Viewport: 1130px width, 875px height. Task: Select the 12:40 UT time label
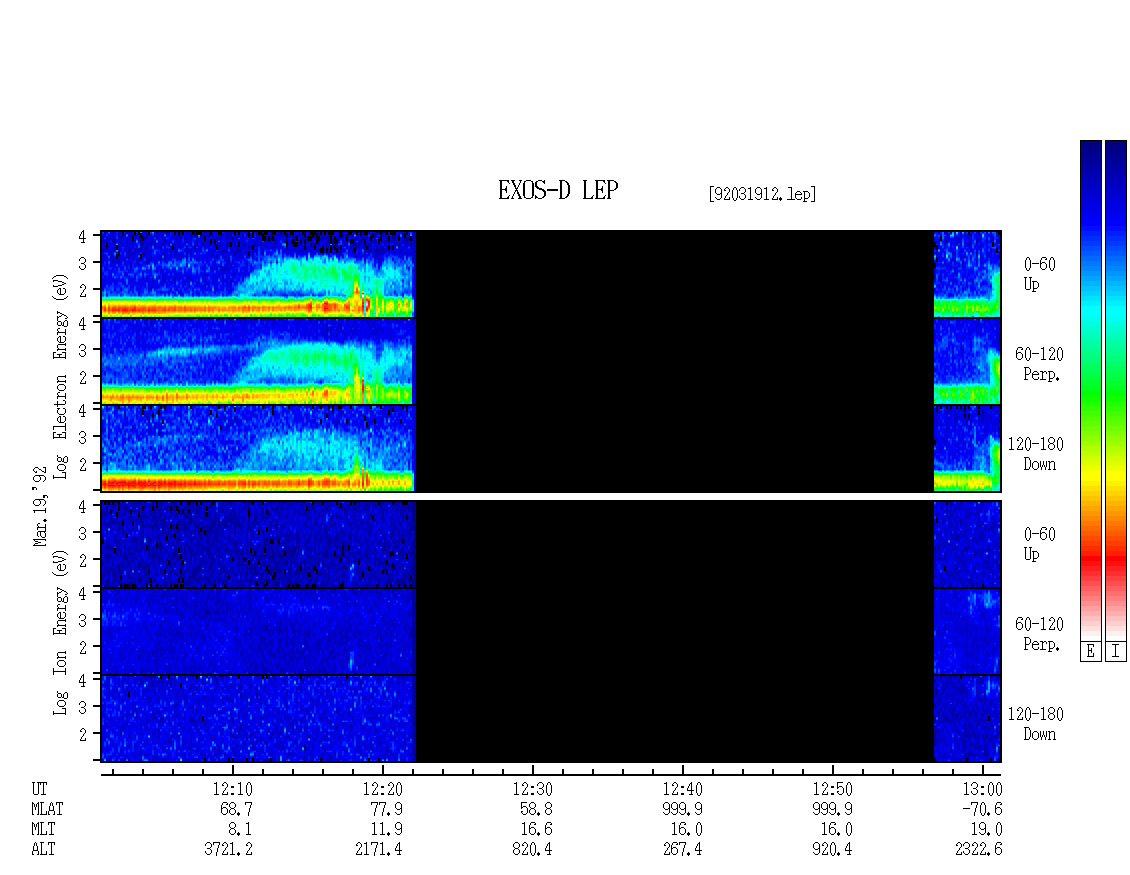pos(682,789)
